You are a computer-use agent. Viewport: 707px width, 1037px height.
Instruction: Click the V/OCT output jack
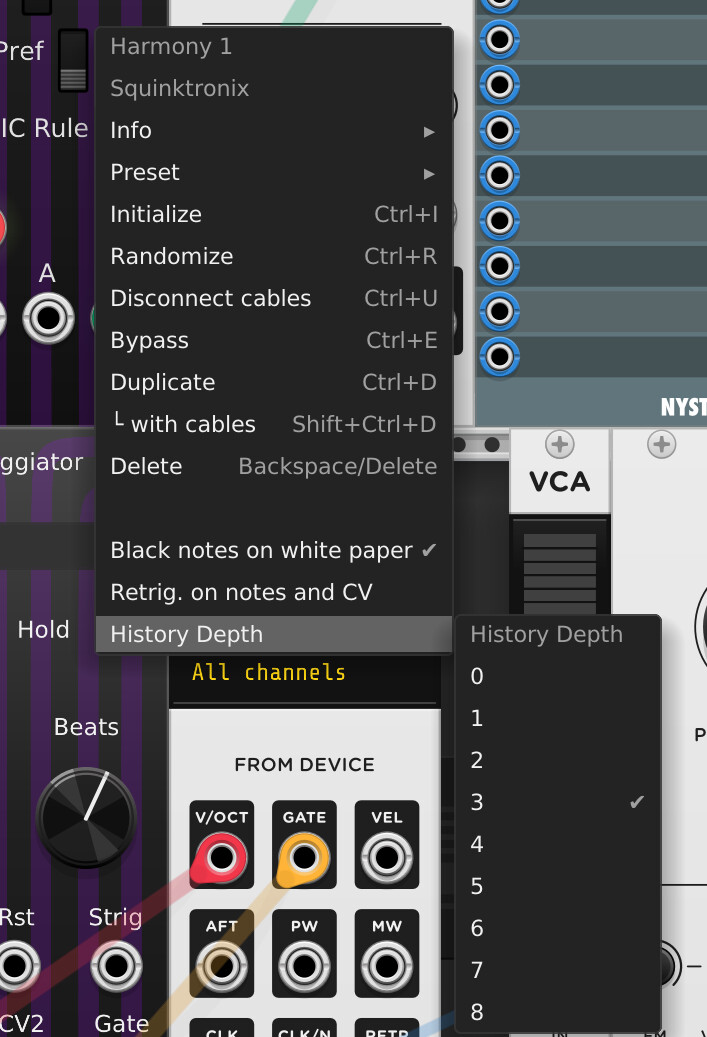[222, 858]
